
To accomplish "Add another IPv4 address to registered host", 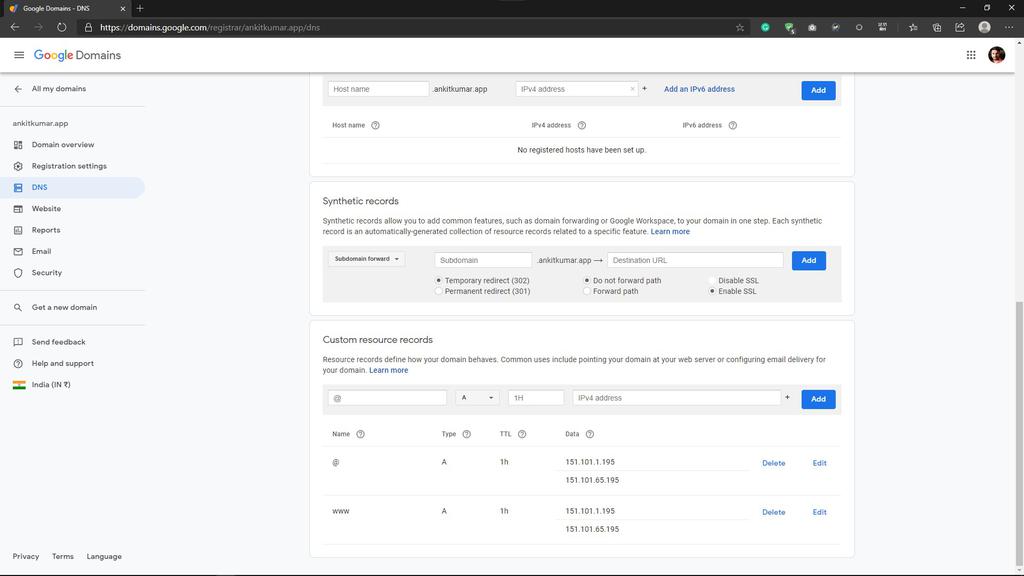I will pyautogui.click(x=645, y=88).
